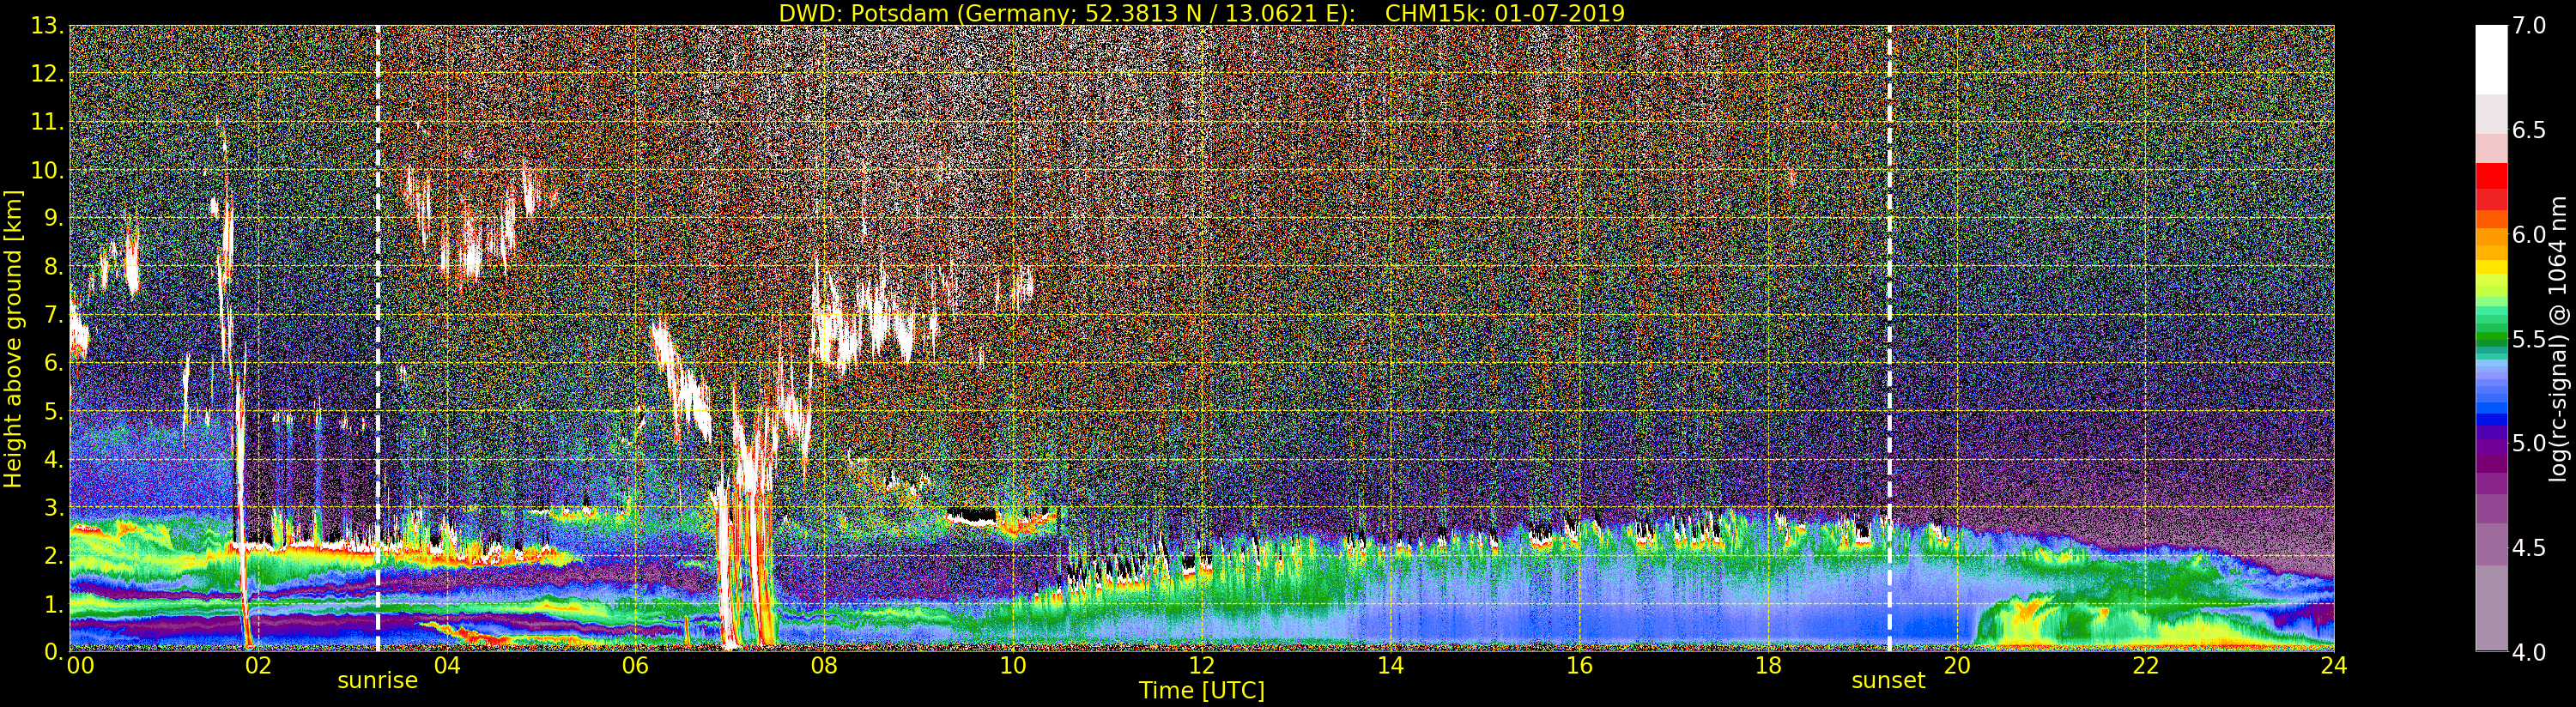Click the time axis tick label '14'
Screen dimensions: 2576x707
coord(1390,666)
